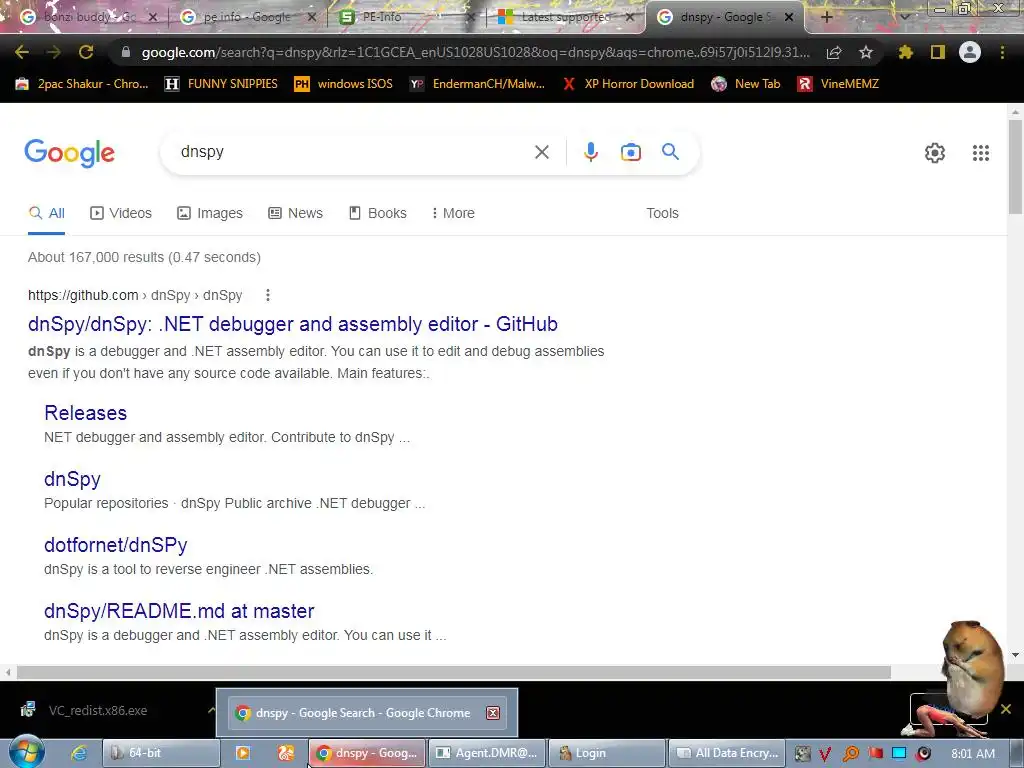
Task: Toggle the Chrome side panel icon
Action: [938, 52]
